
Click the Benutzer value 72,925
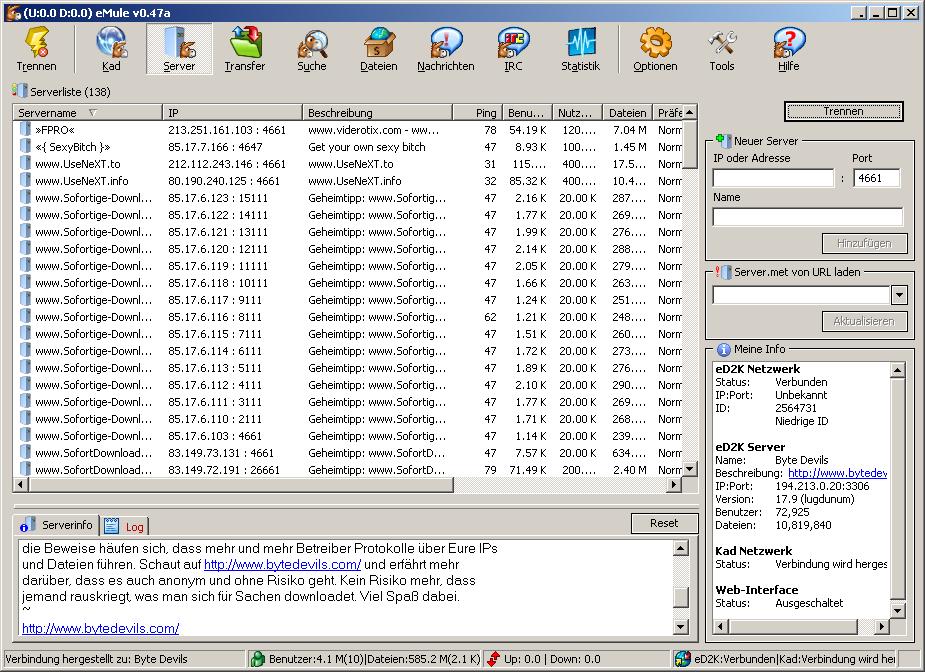(x=792, y=512)
